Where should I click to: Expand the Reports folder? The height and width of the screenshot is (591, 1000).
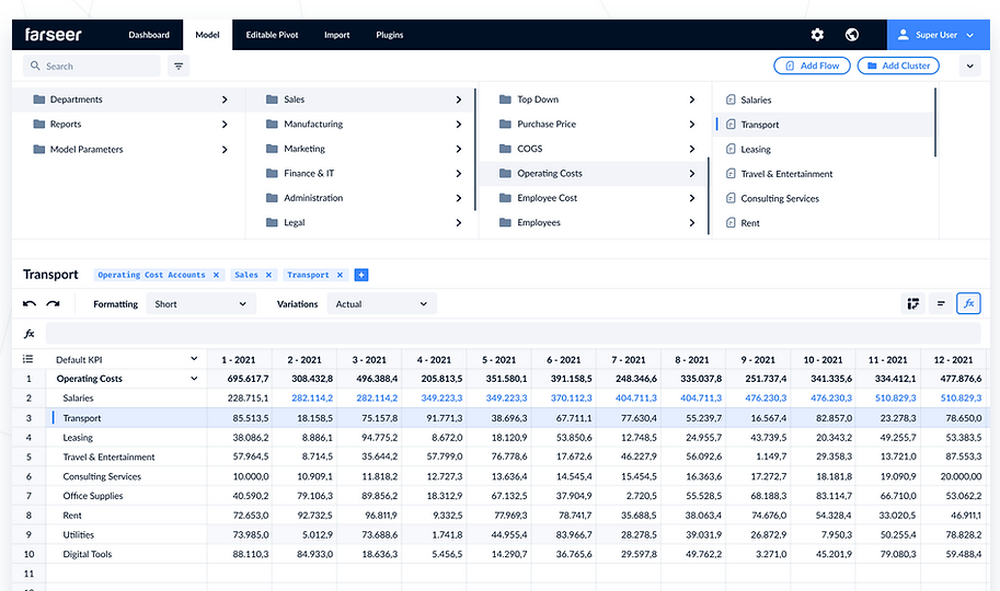click(x=224, y=124)
